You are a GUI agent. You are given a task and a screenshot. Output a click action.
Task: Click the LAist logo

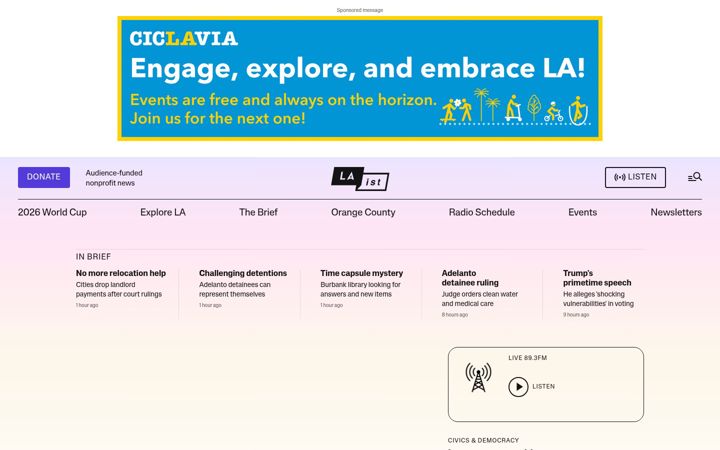point(360,179)
